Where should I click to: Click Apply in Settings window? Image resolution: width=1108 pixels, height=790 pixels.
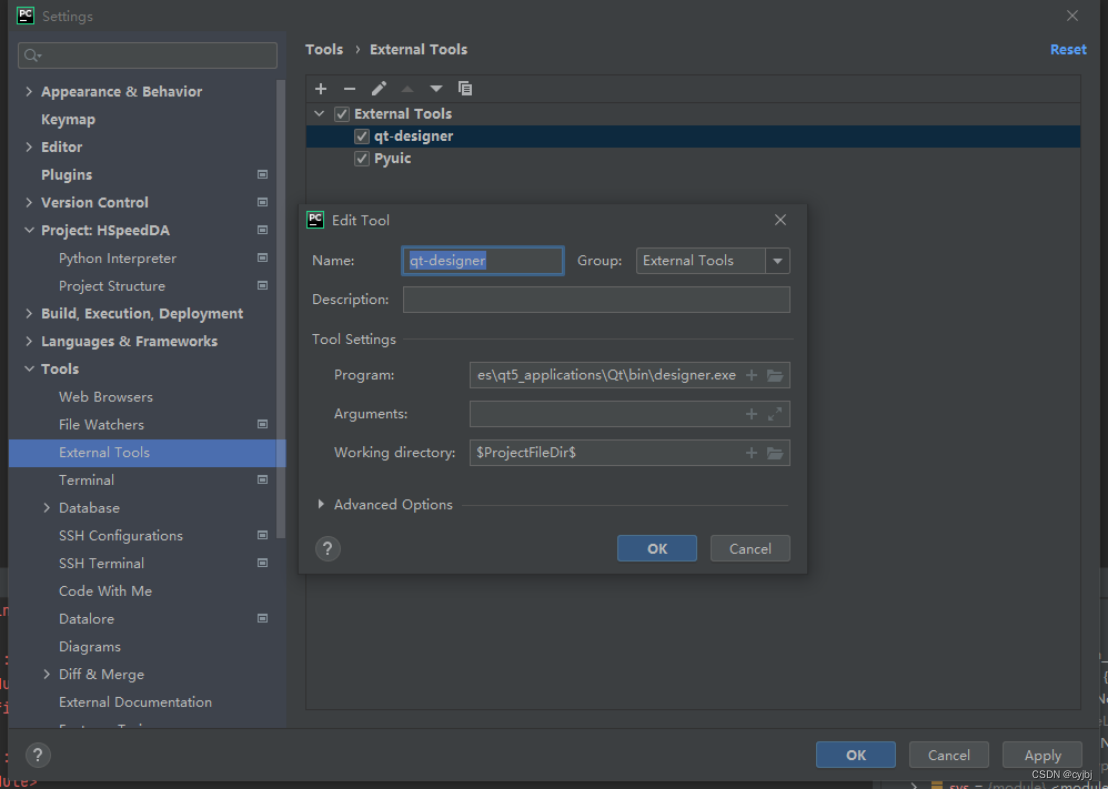[1042, 755]
